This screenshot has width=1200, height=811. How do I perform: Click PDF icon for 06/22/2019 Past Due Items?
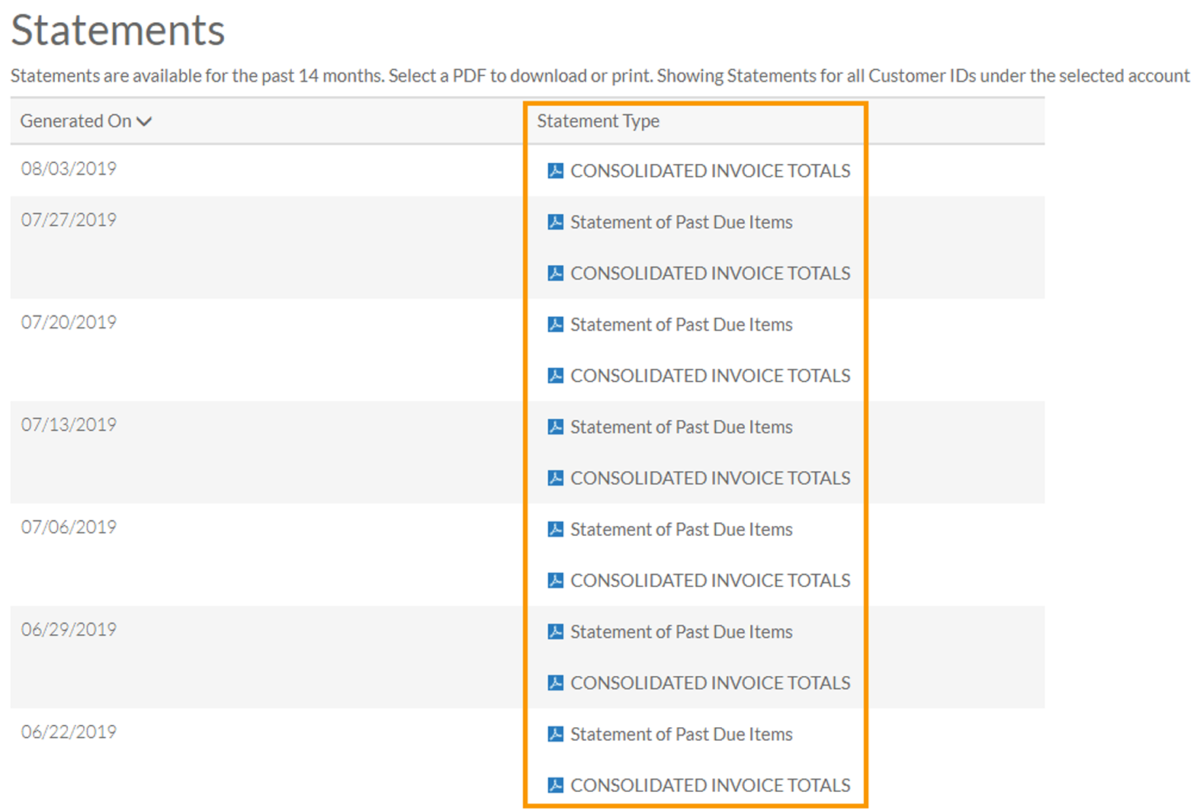point(556,734)
